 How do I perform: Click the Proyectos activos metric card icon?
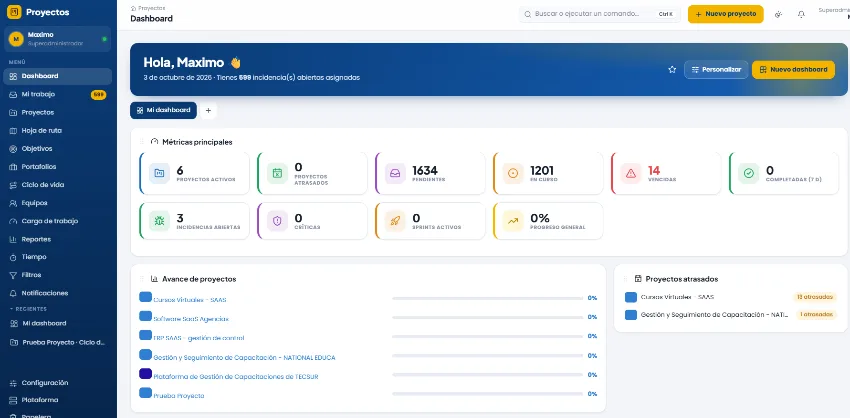[159, 173]
